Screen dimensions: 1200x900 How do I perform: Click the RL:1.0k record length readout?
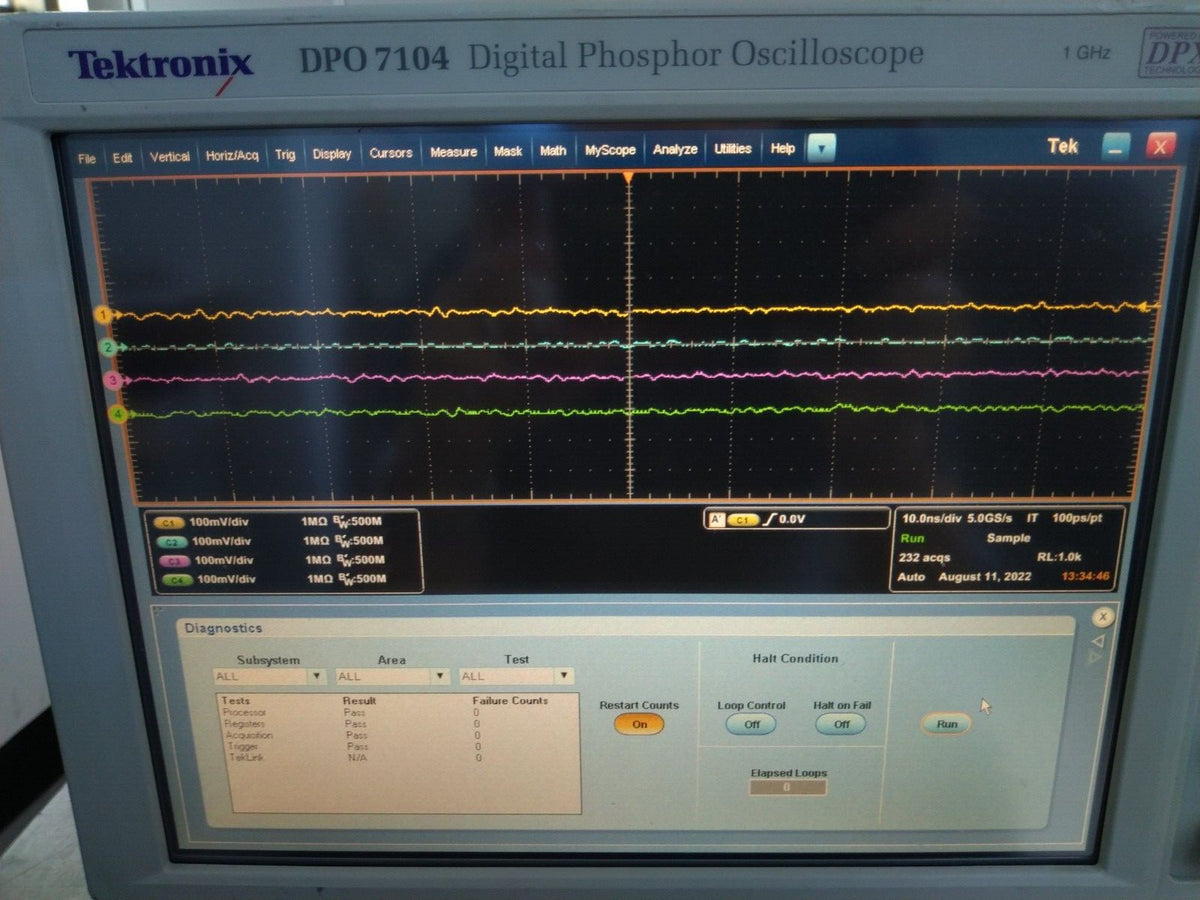tap(1059, 557)
